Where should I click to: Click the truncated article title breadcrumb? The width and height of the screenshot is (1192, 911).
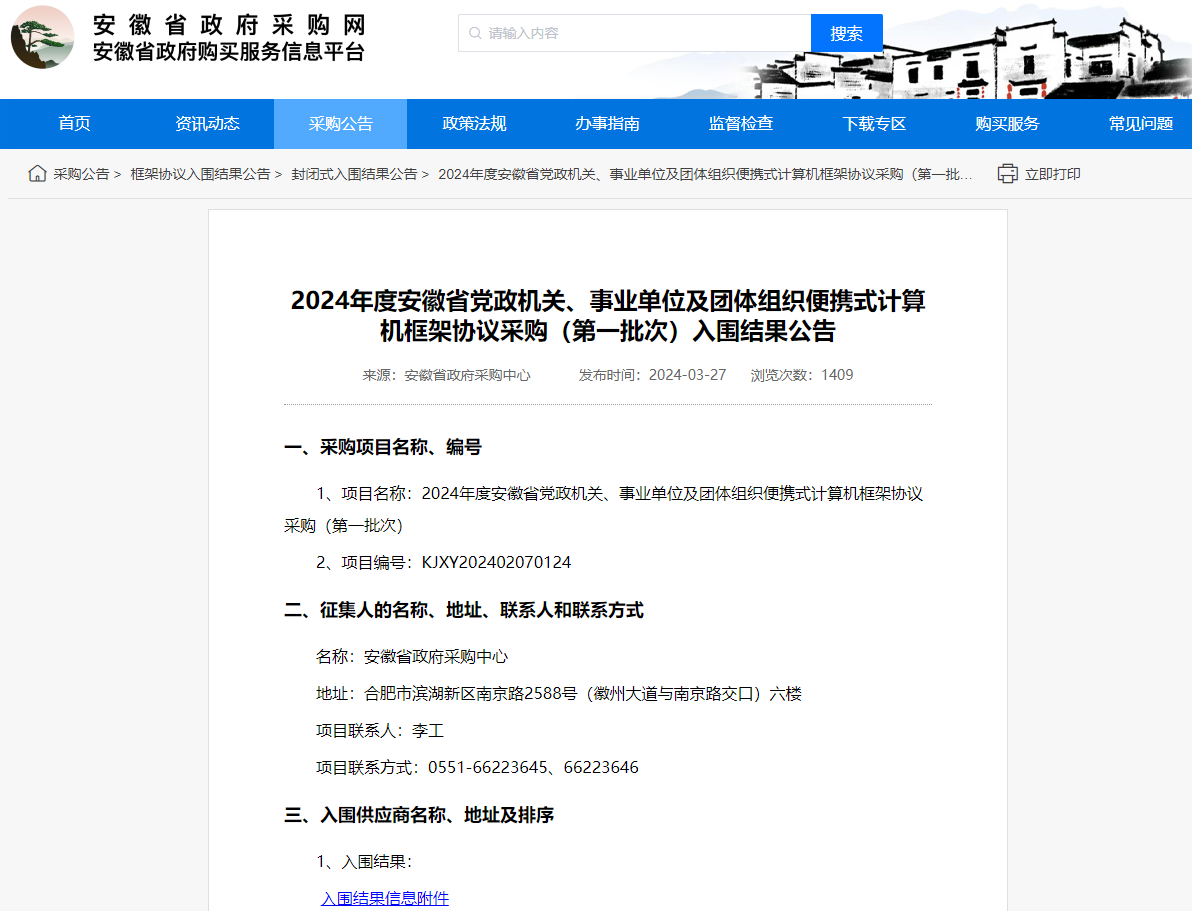(705, 174)
